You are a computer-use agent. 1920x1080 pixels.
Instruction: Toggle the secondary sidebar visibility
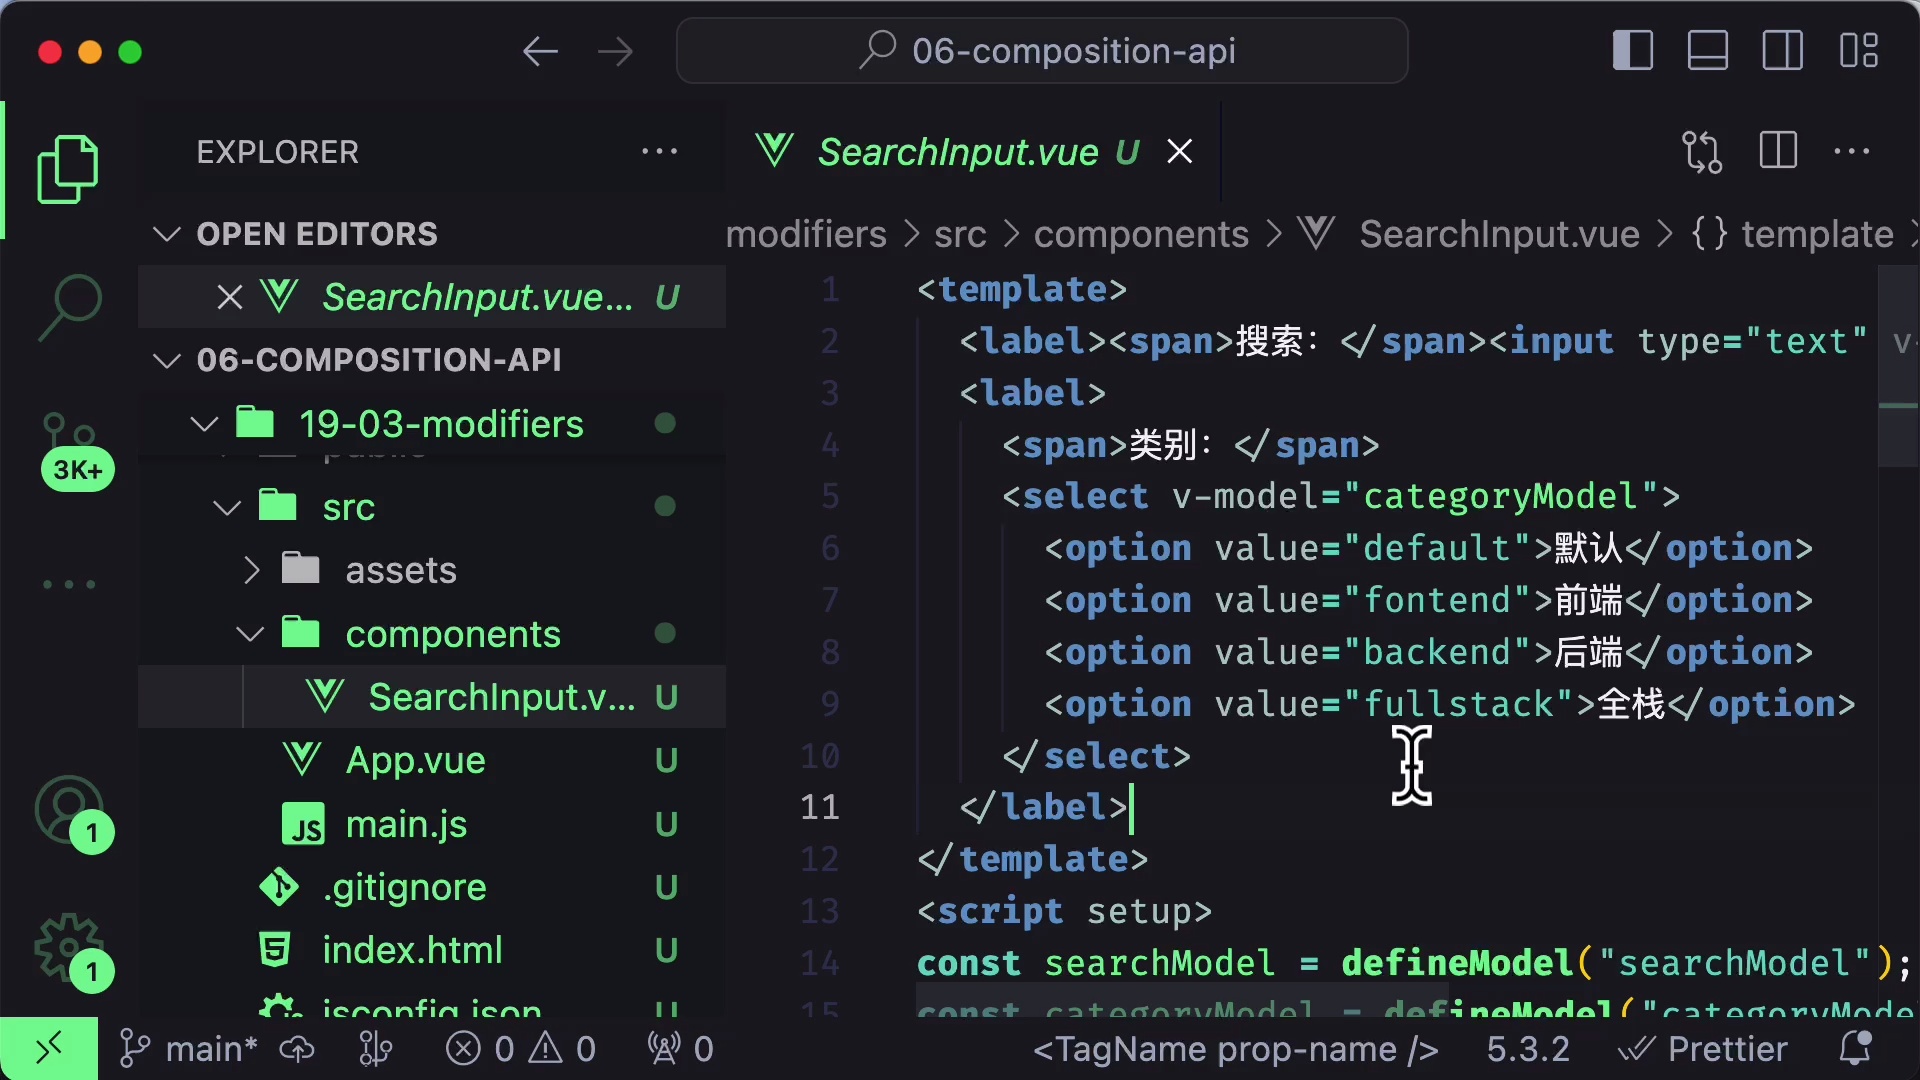pos(1782,49)
